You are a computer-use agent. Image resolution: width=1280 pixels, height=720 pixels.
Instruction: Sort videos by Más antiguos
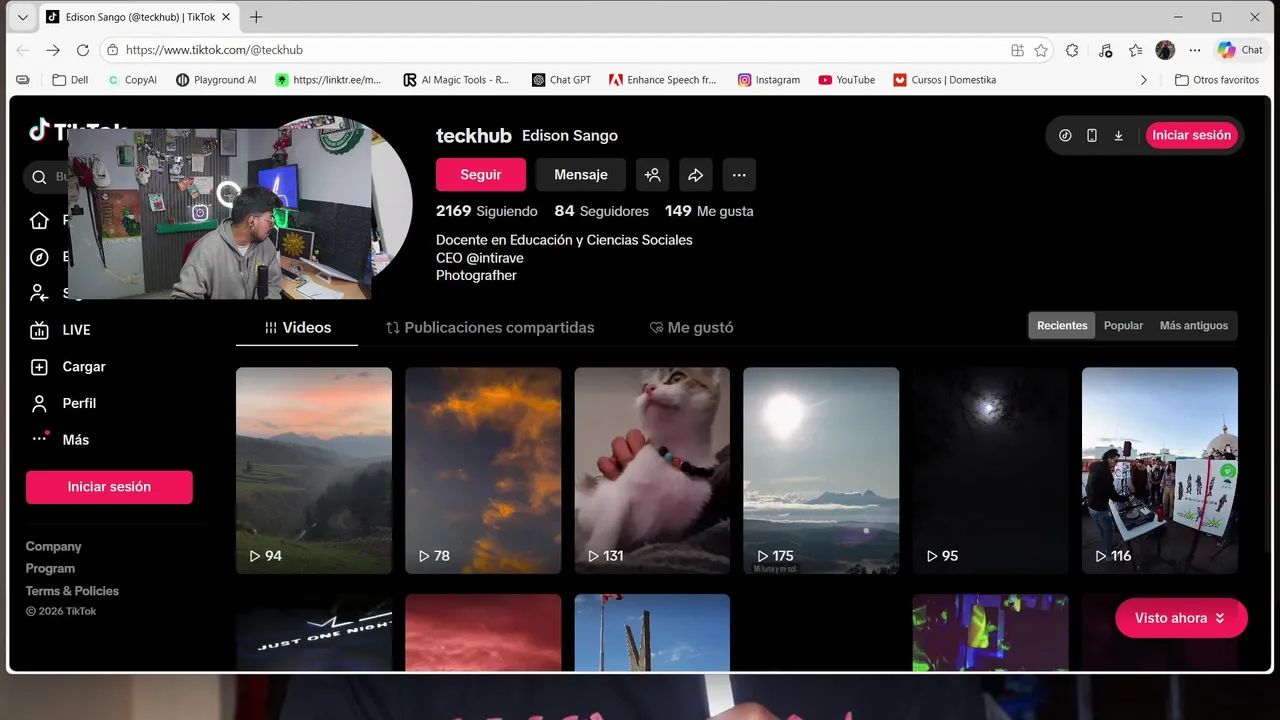[x=1193, y=325]
